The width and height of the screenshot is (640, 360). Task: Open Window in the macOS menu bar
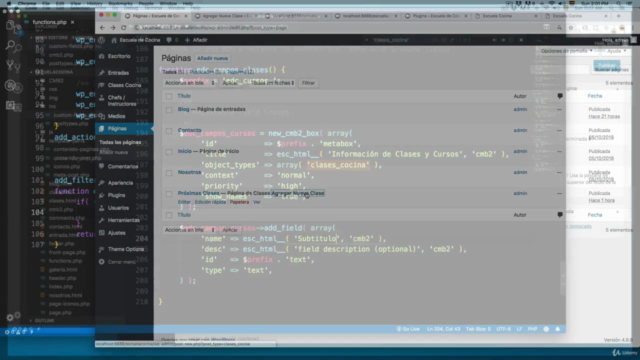(168, 3)
